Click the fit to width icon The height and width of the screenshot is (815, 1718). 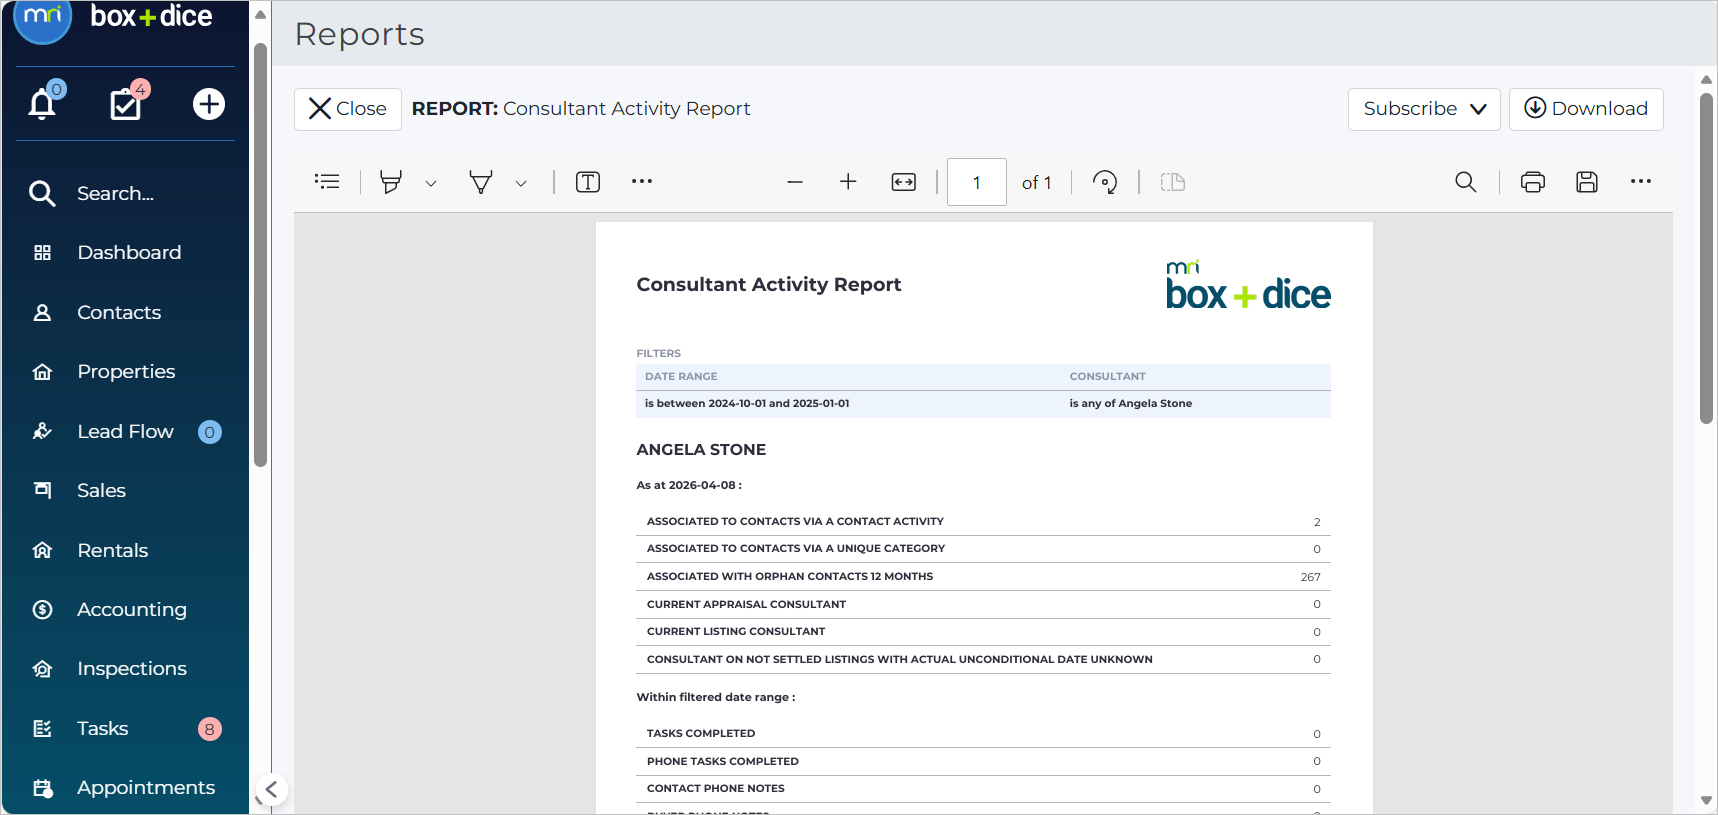point(904,182)
